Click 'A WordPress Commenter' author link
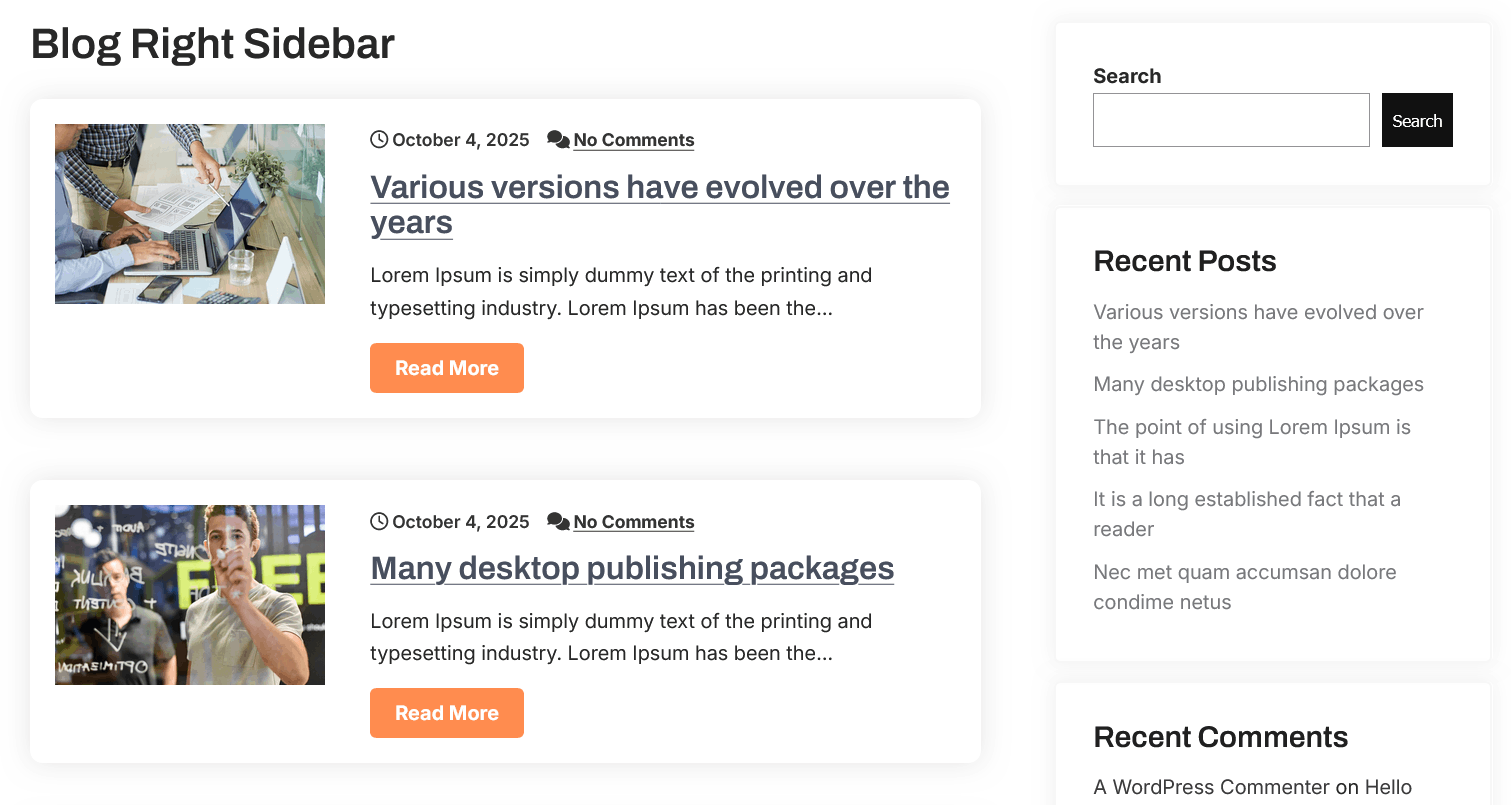This screenshot has width=1511, height=805. click(x=1211, y=788)
